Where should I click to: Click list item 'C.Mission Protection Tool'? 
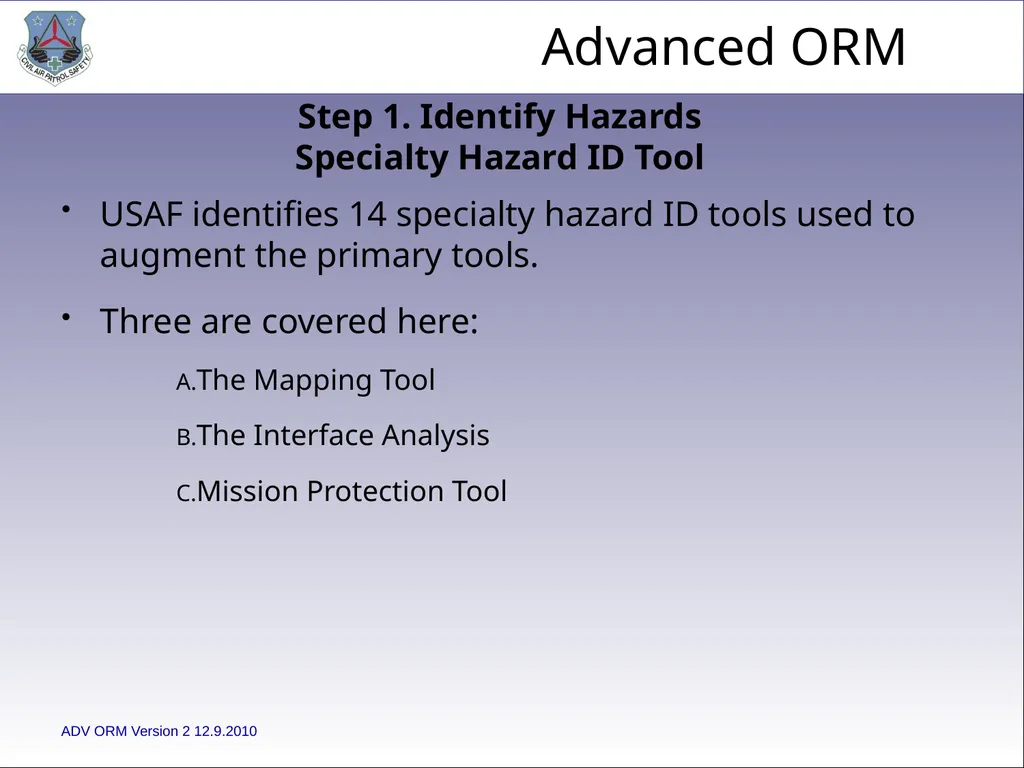click(x=342, y=491)
